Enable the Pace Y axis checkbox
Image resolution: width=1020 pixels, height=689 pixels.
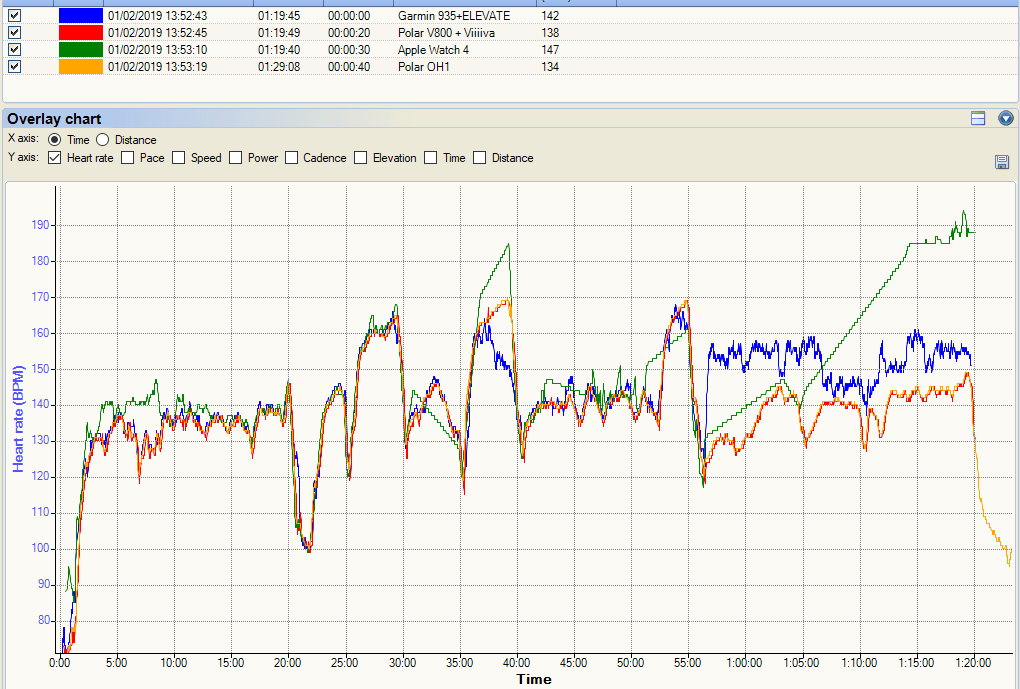(128, 158)
